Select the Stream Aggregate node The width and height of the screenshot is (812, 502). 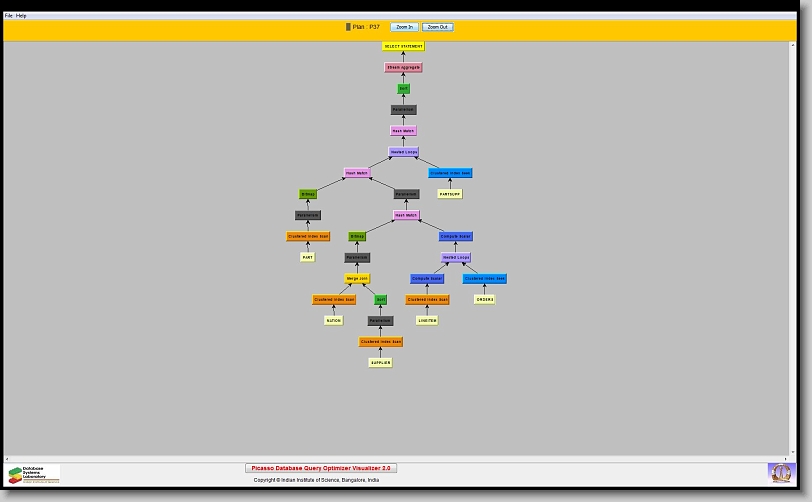point(403,67)
